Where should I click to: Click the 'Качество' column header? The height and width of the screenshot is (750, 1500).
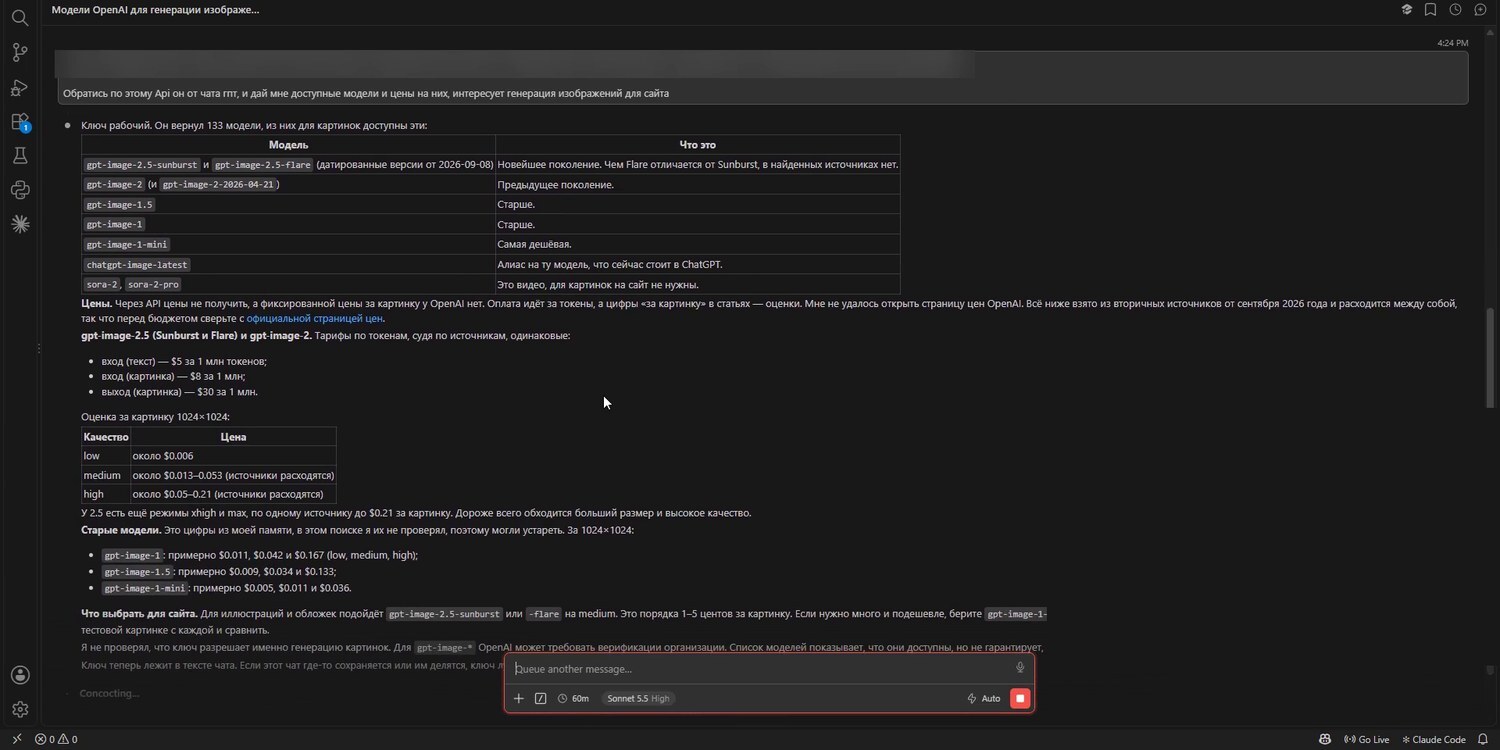(x=106, y=437)
